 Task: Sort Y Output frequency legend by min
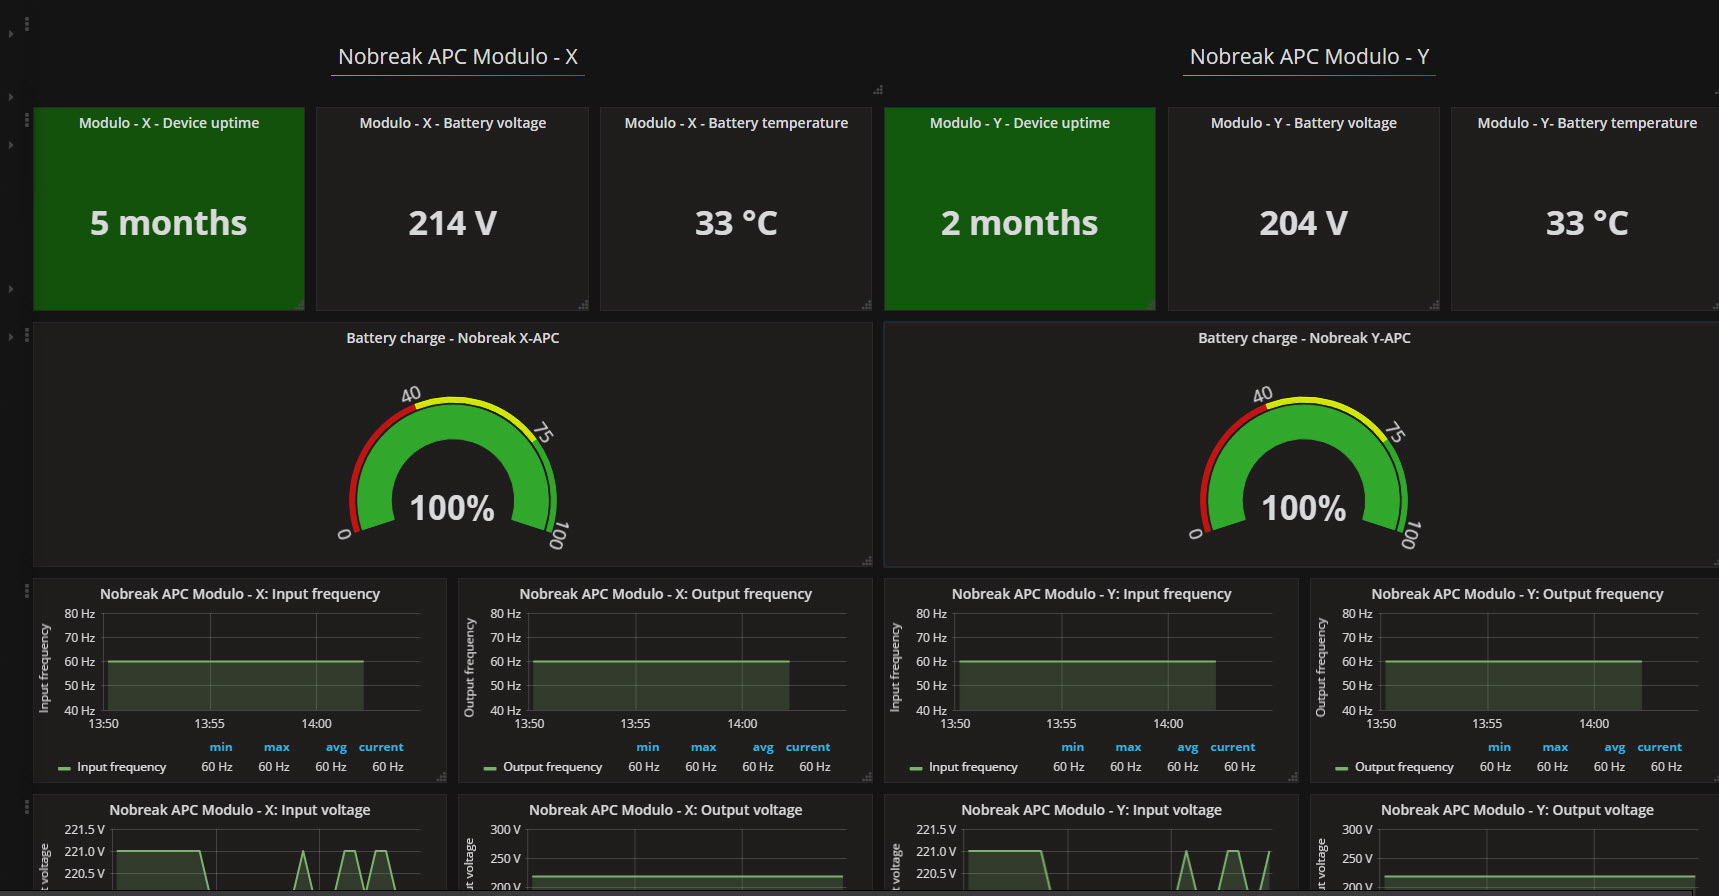point(1499,747)
